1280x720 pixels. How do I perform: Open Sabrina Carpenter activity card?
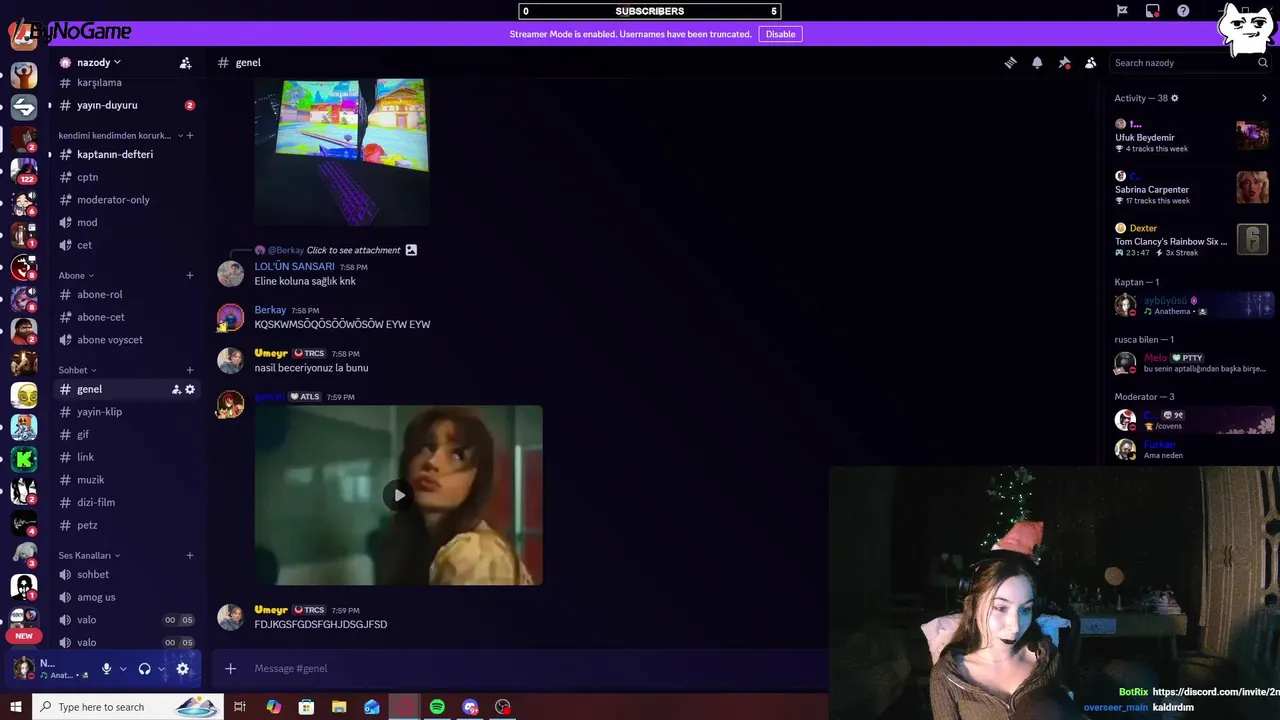[x=1192, y=187]
